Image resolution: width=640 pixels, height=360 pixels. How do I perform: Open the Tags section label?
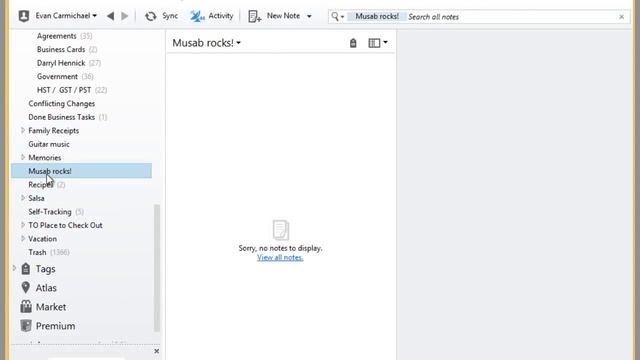tap(45, 269)
